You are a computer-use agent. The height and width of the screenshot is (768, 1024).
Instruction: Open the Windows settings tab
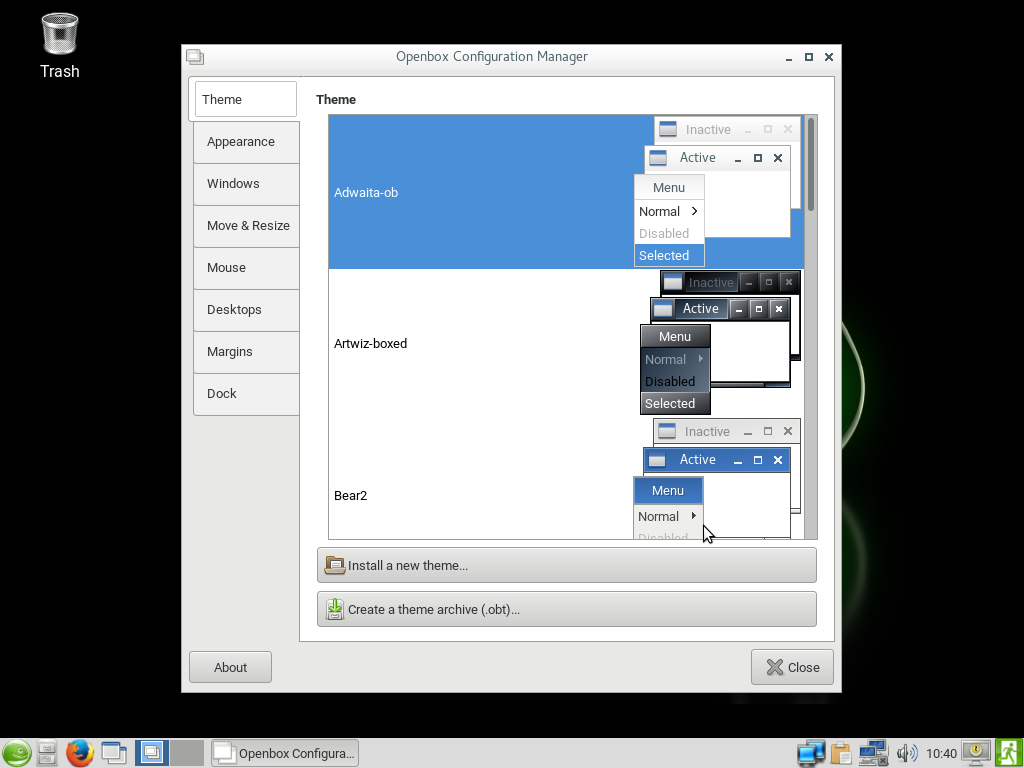233,184
